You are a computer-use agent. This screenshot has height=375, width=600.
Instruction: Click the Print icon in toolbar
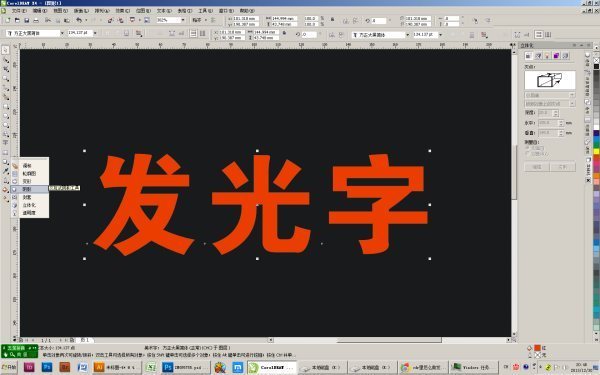pos(36,20)
